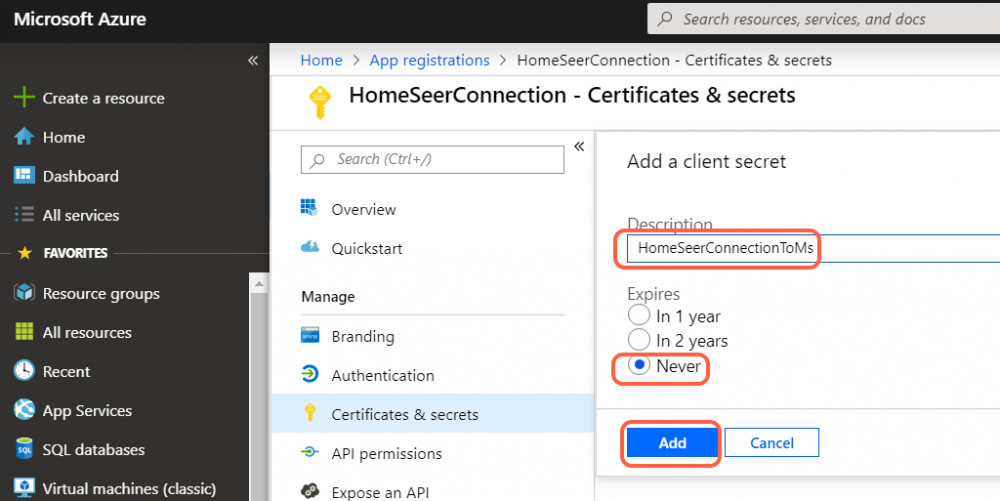1000x501 pixels.
Task: Choose the 'In 2 years' expiry option
Action: 639,341
